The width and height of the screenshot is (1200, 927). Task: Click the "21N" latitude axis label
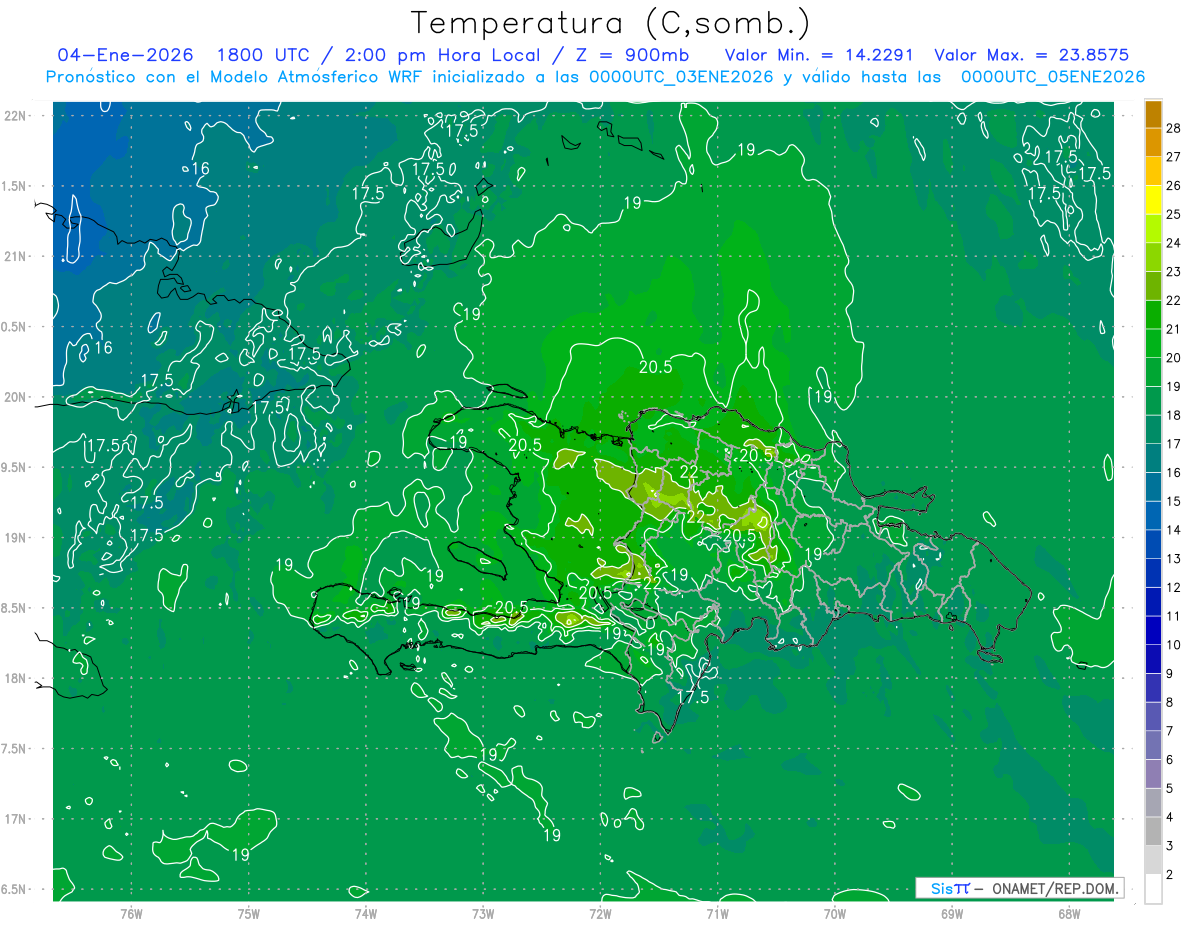[x=16, y=256]
